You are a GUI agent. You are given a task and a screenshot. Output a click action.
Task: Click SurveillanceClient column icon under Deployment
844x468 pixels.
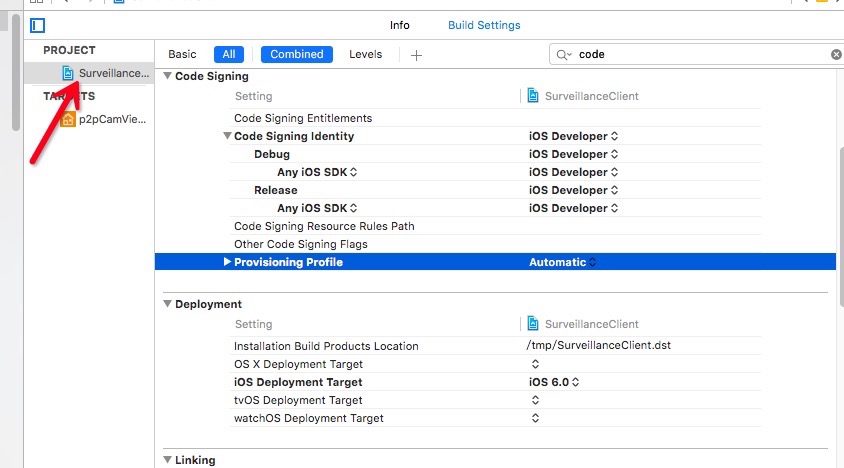tap(533, 323)
